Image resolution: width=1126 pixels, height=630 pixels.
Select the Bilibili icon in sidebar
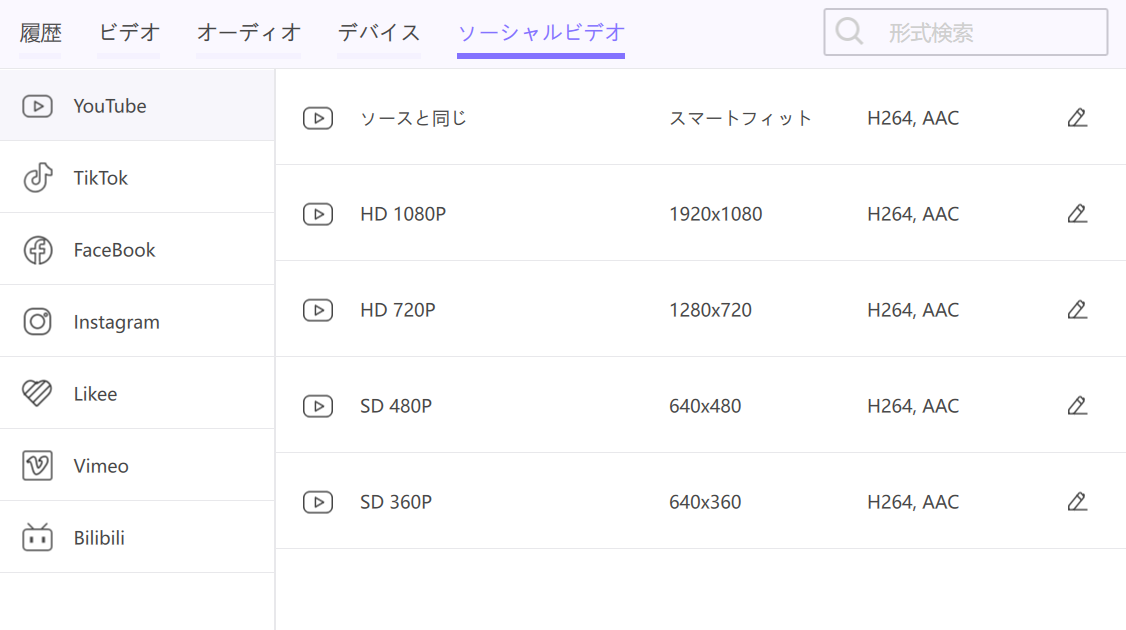(37, 538)
